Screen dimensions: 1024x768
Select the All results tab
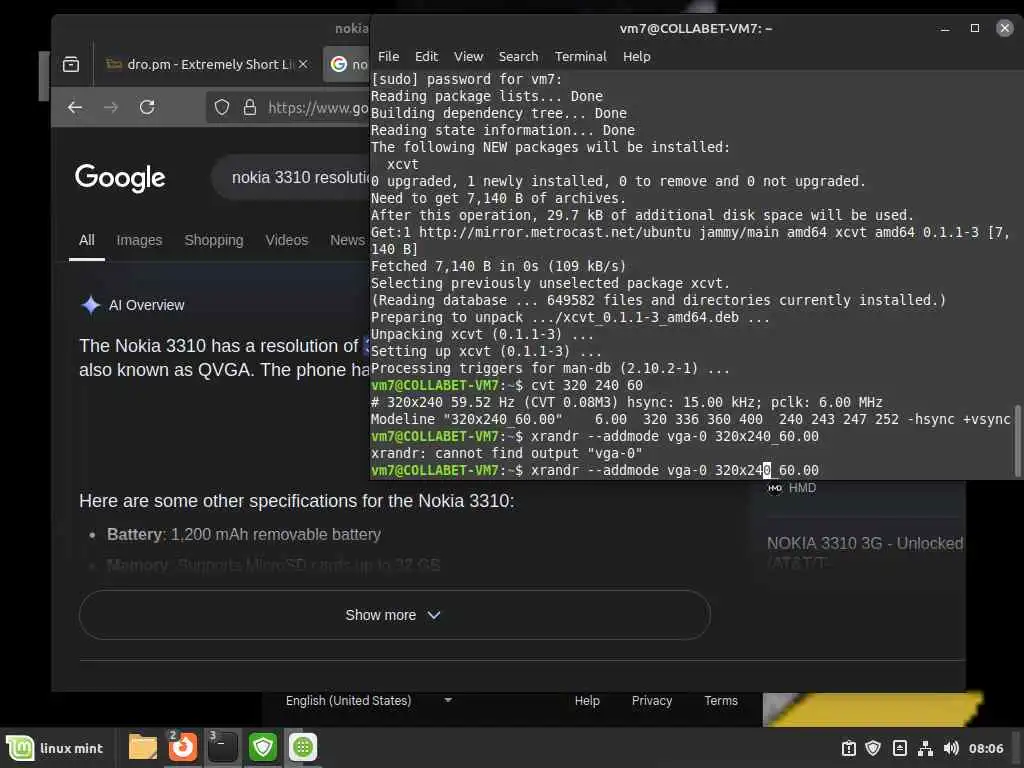coord(87,240)
